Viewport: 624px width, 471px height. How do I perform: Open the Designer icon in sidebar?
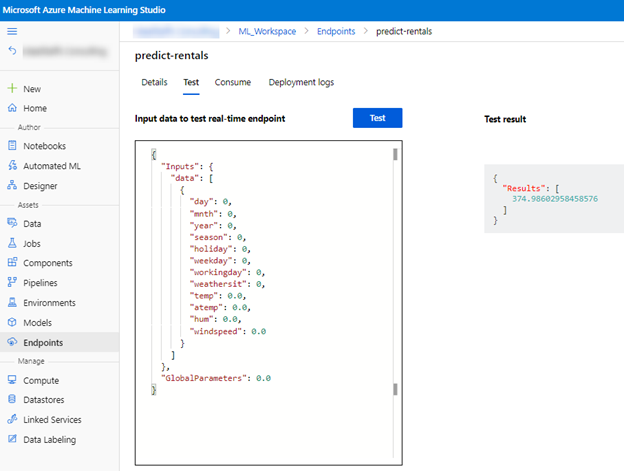[x=12, y=185]
